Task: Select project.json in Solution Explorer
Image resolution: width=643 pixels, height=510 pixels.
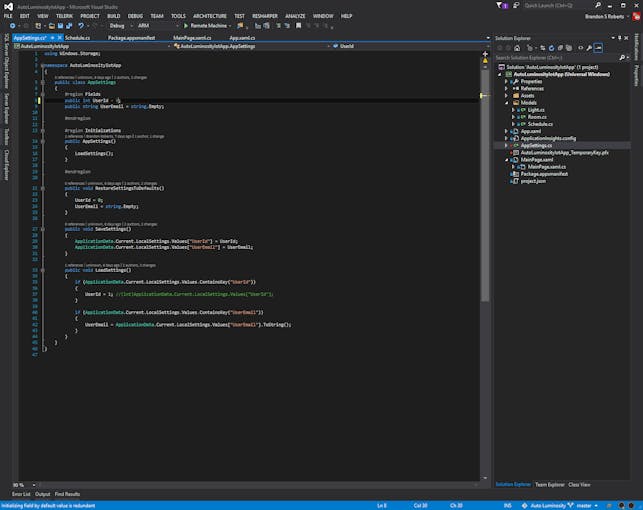Action: 533,181
